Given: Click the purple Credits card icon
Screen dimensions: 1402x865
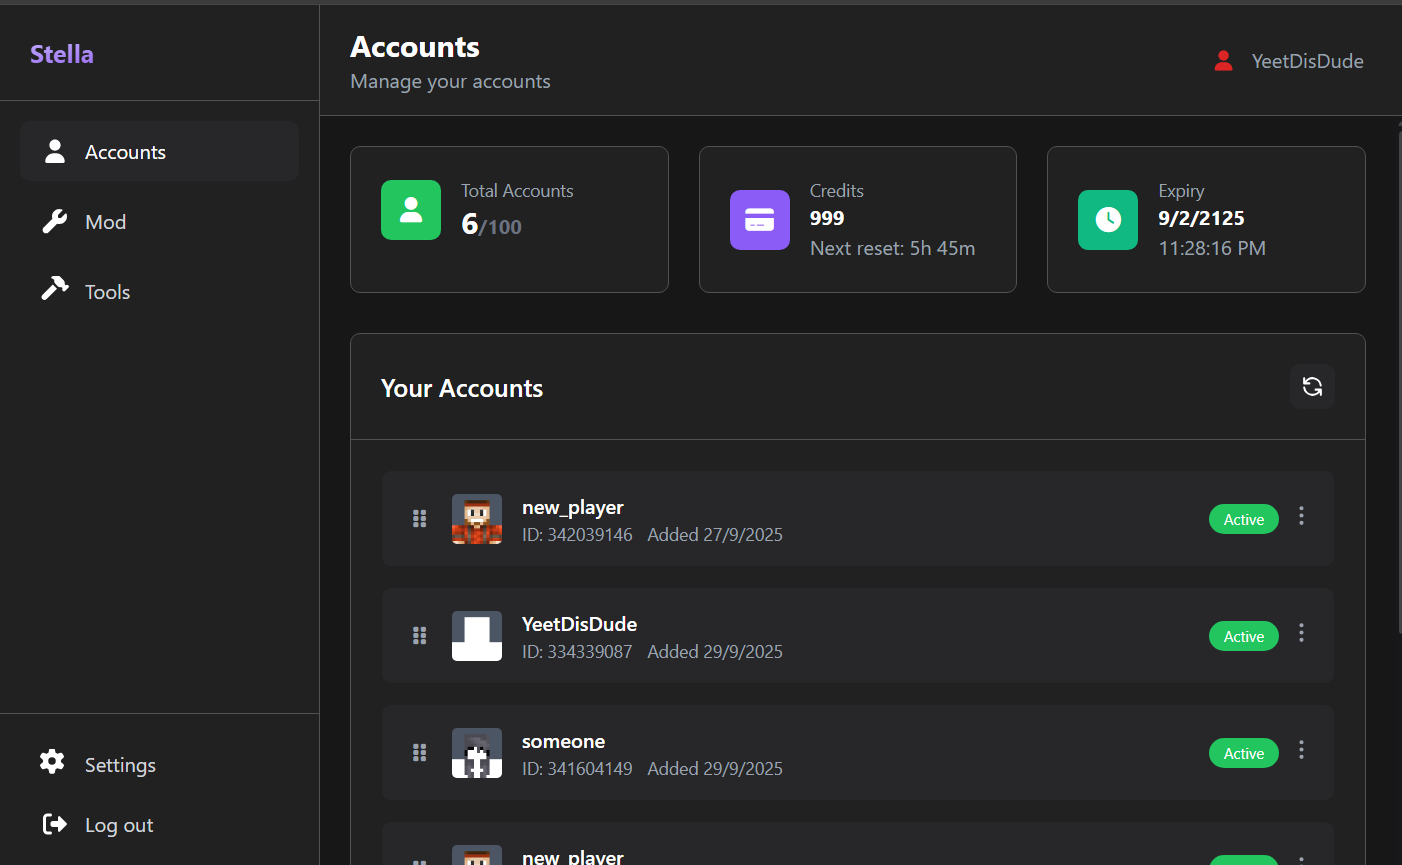Looking at the screenshot, I should click(x=760, y=220).
